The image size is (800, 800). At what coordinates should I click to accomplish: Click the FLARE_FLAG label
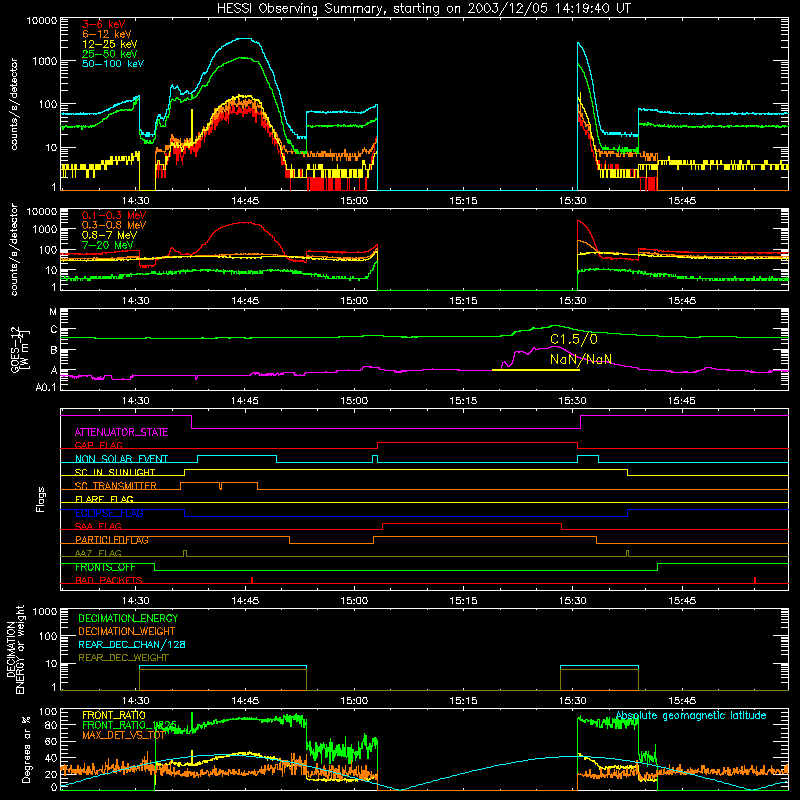(104, 499)
